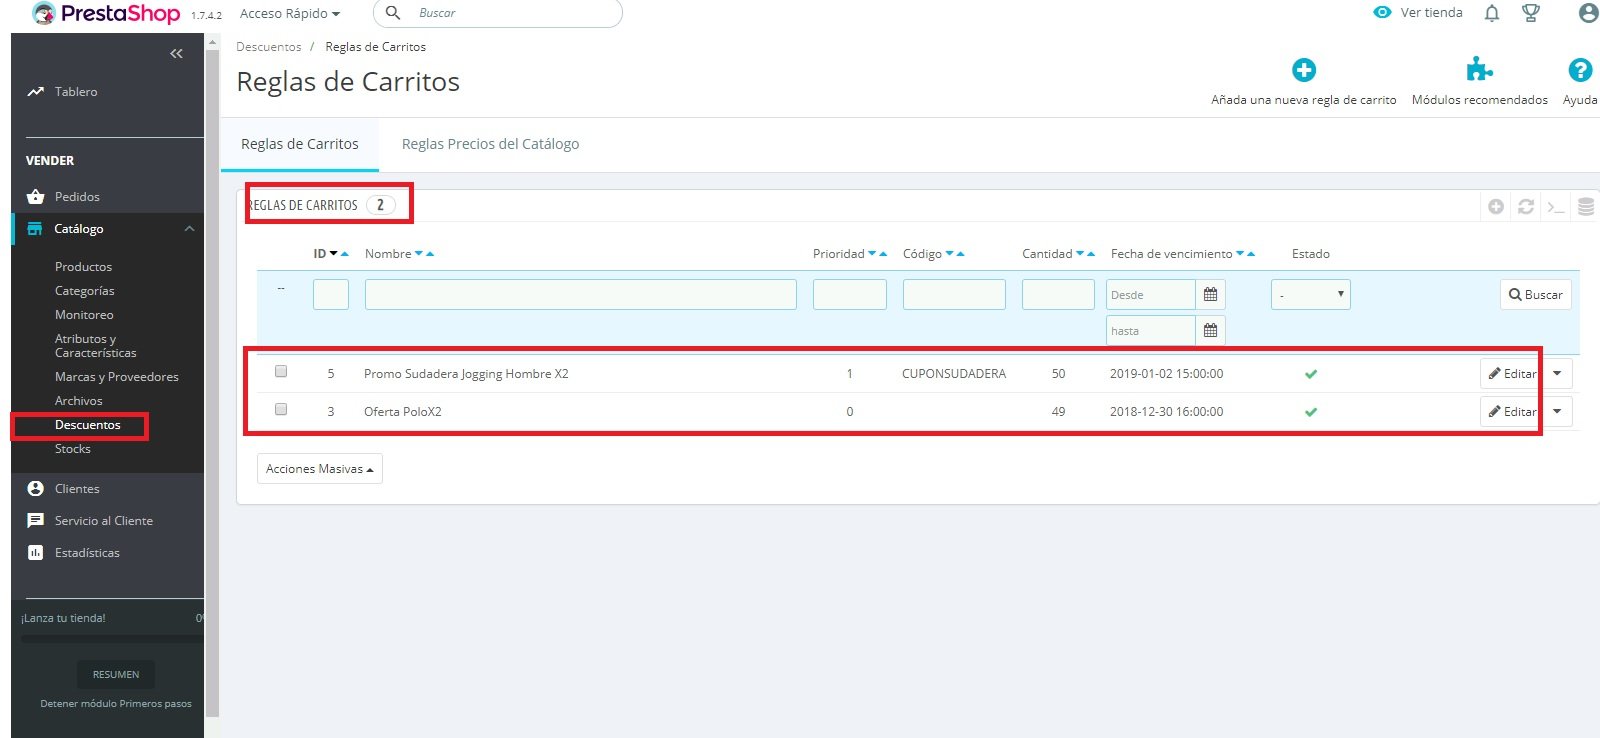1600x738 pixels.
Task: Click Detener módulo Primeros pasos link
Action: [116, 704]
